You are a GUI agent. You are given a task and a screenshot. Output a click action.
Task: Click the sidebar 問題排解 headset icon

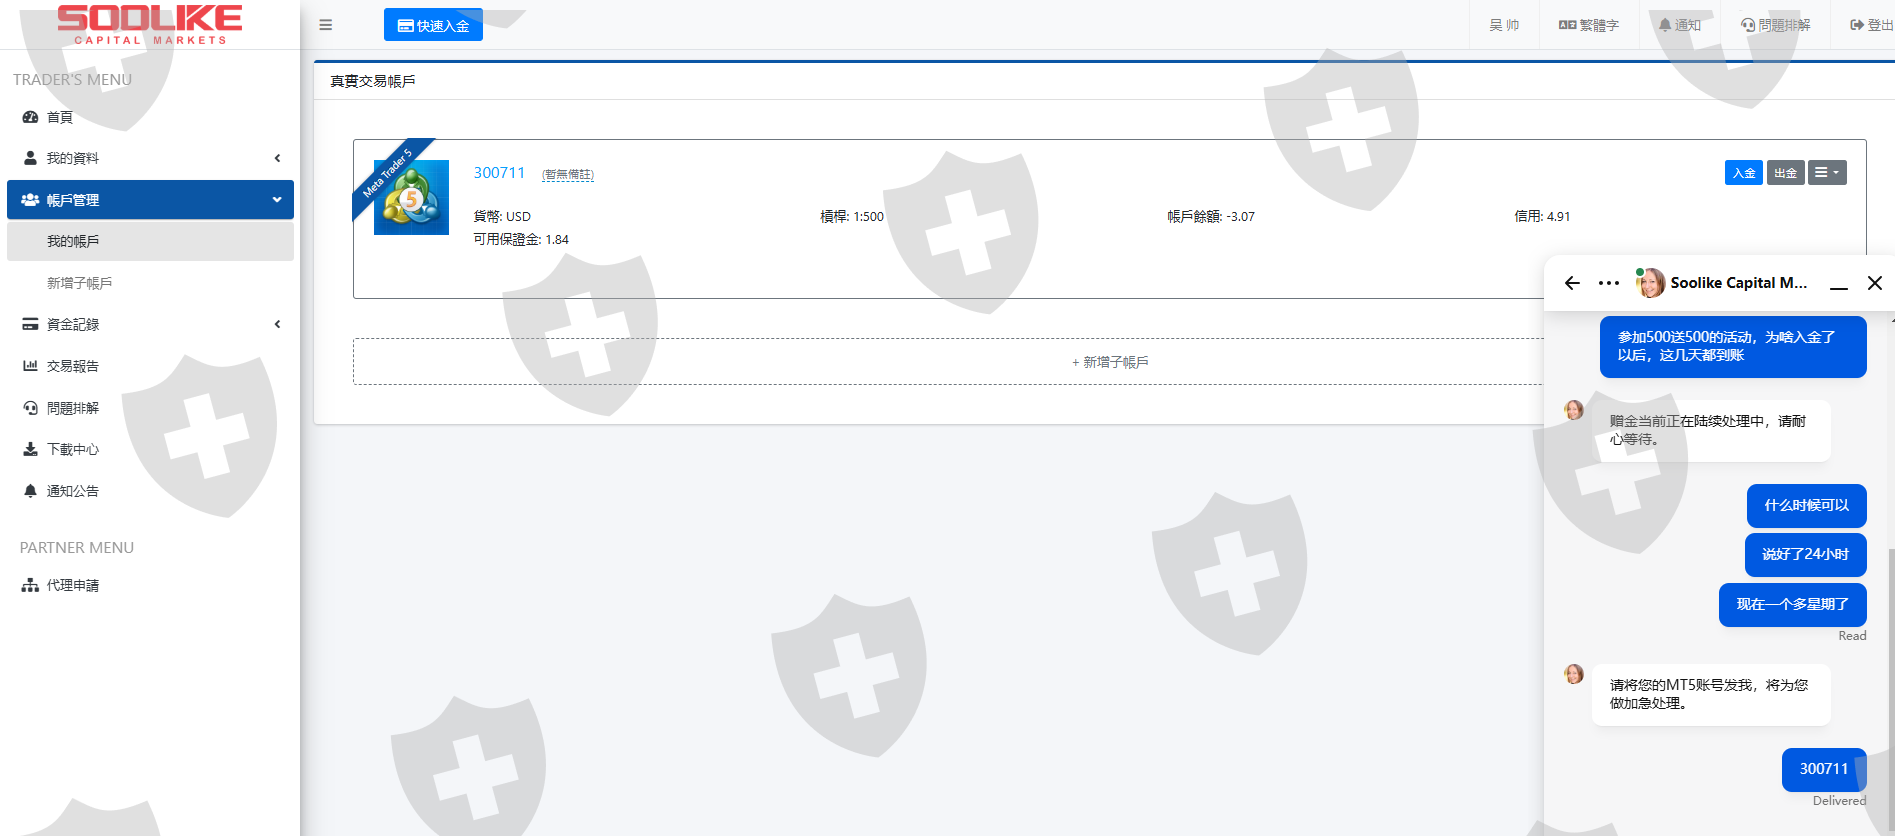[x=30, y=408]
